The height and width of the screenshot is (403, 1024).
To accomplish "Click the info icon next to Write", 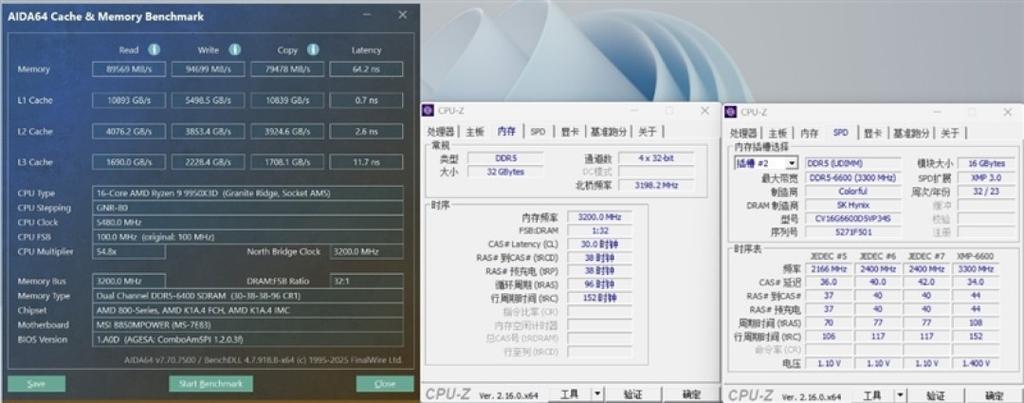I will click(234, 50).
